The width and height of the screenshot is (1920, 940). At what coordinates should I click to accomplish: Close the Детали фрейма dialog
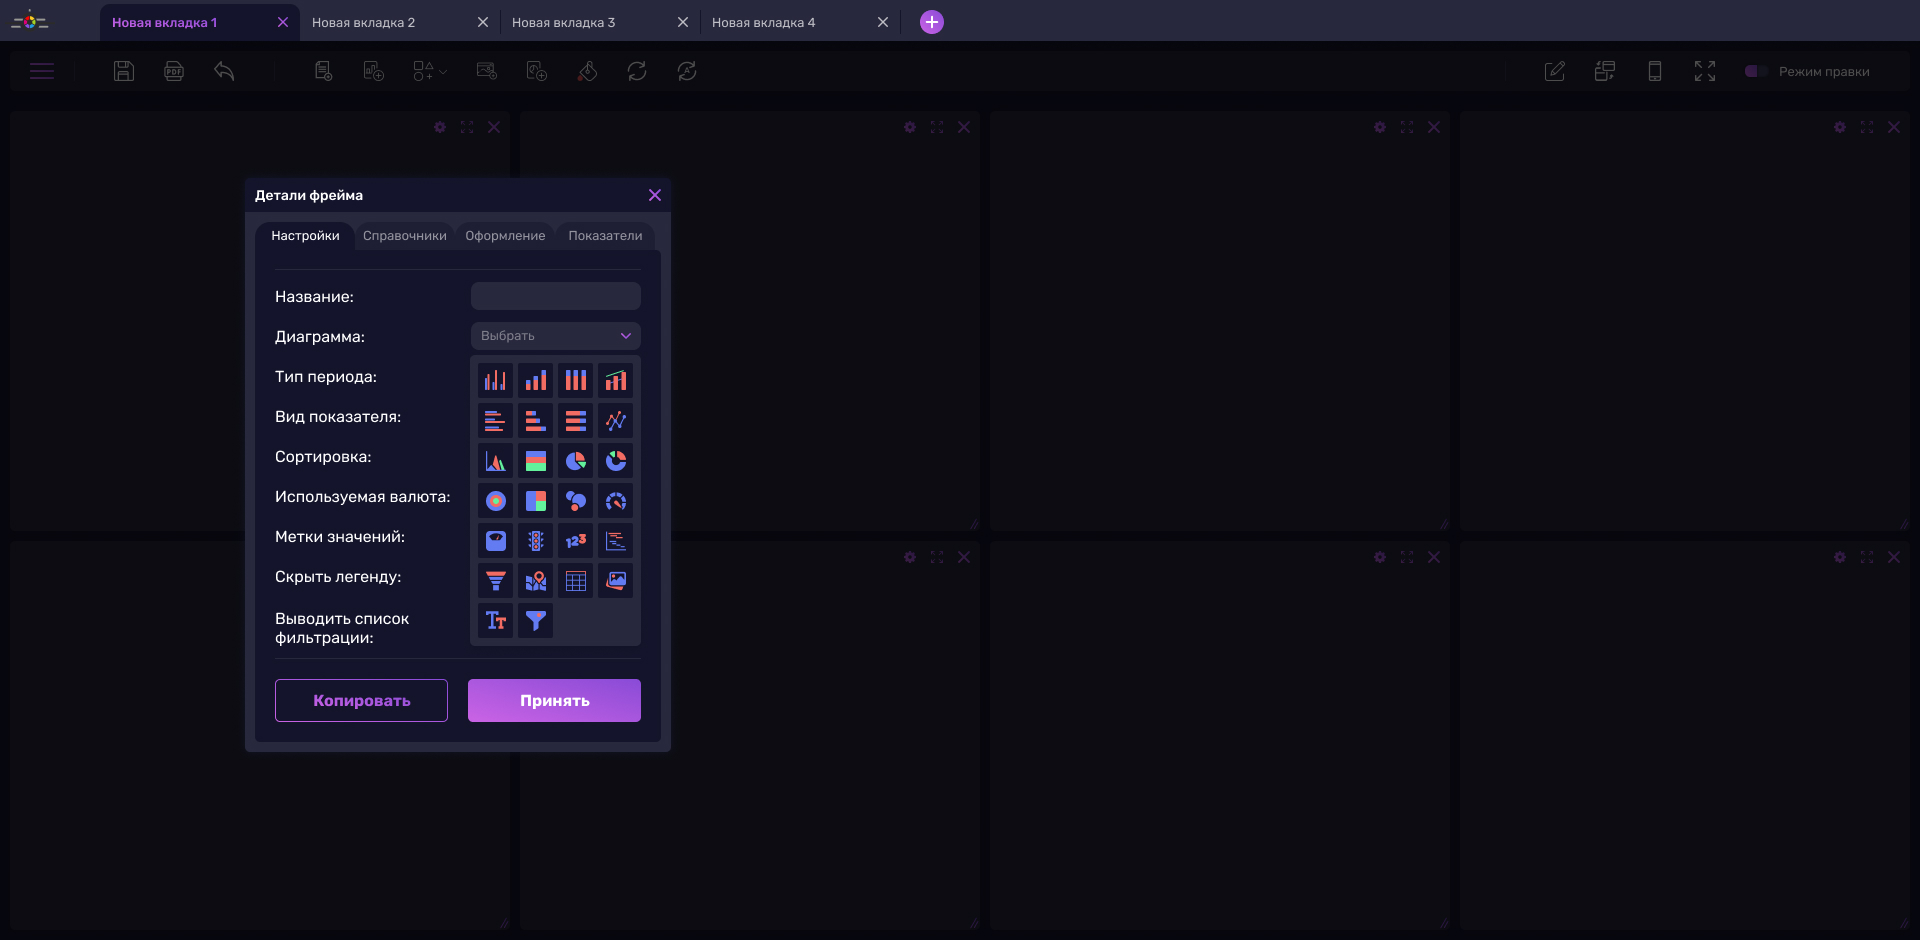click(x=655, y=195)
